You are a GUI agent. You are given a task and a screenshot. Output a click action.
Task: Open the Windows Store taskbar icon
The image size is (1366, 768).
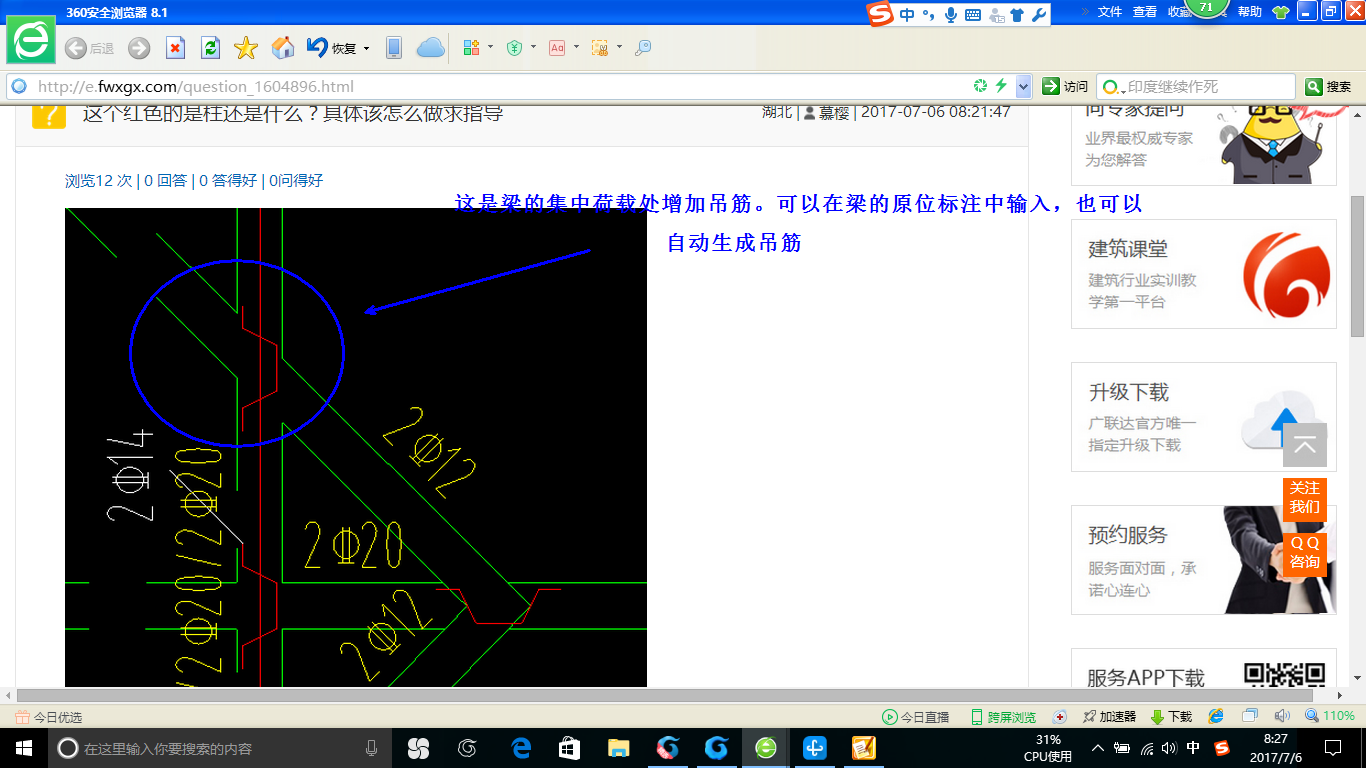[570, 748]
